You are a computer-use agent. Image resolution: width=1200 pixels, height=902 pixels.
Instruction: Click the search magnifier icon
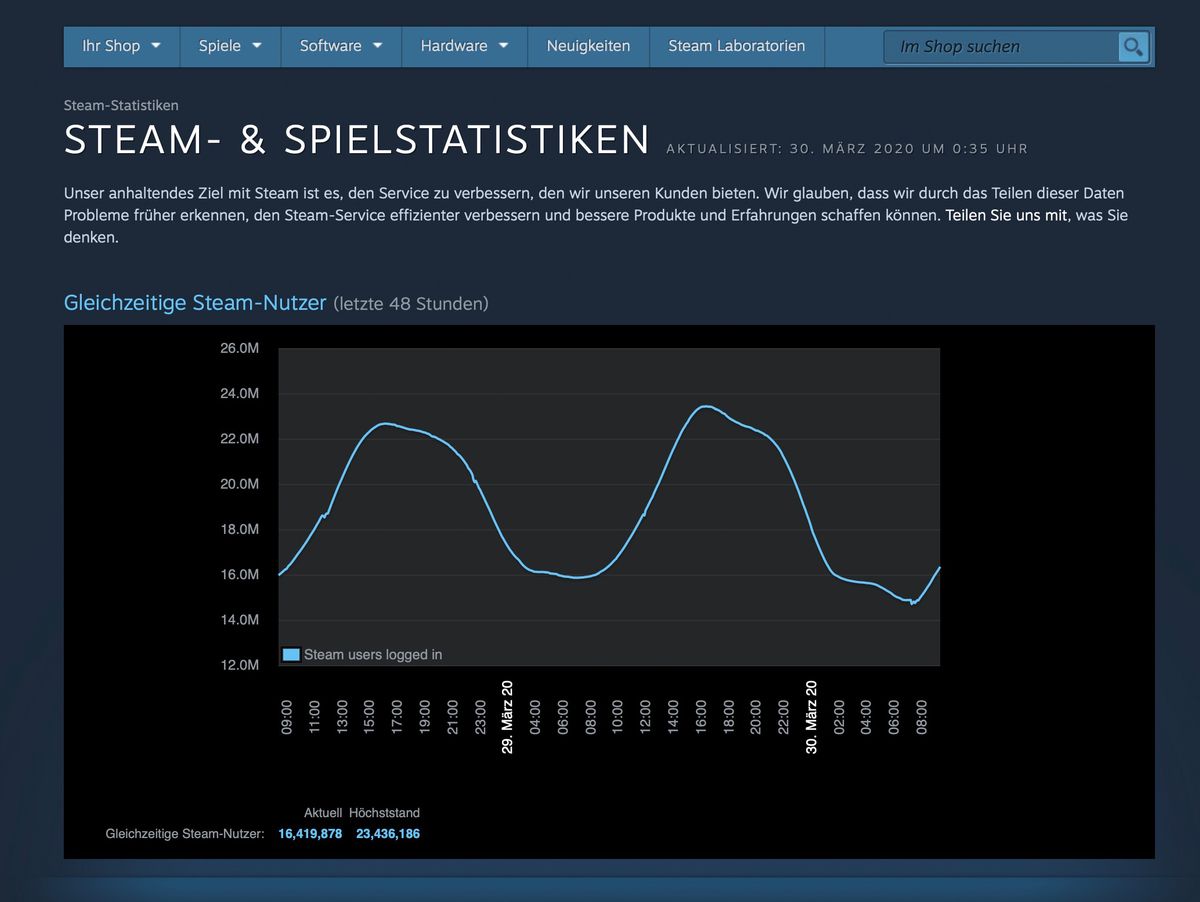[1132, 46]
